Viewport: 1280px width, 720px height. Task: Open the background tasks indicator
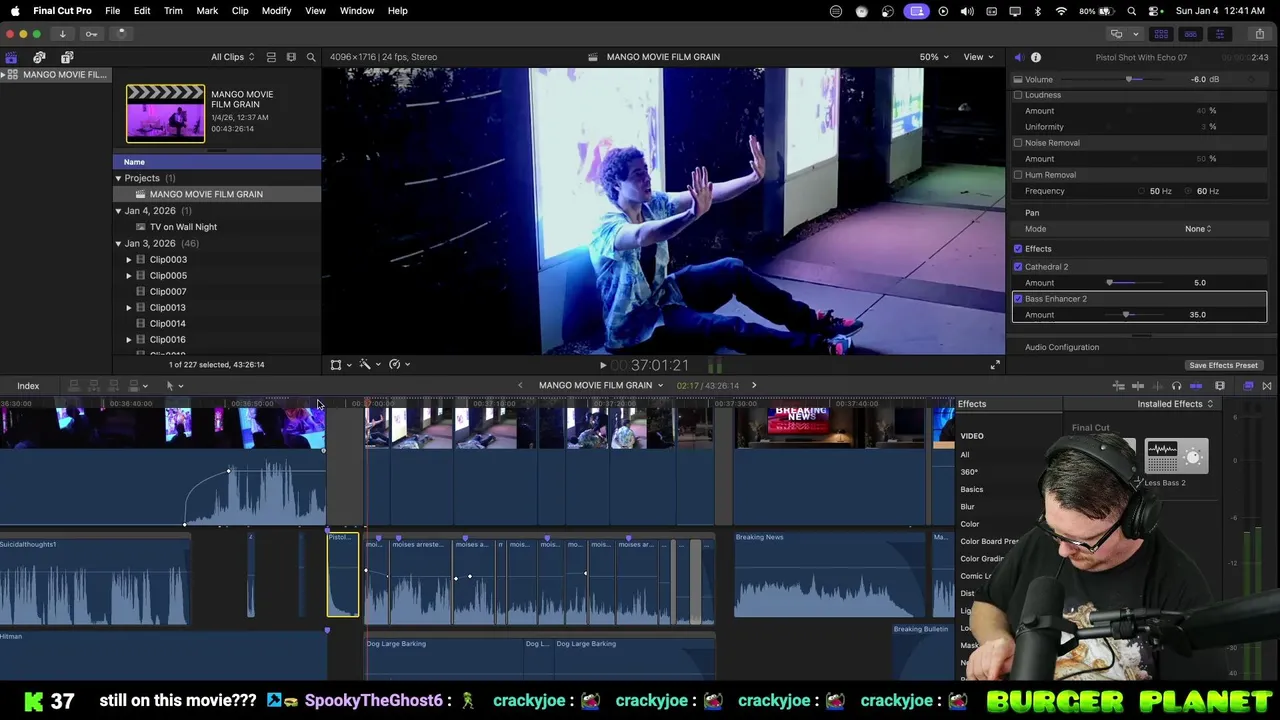121,34
